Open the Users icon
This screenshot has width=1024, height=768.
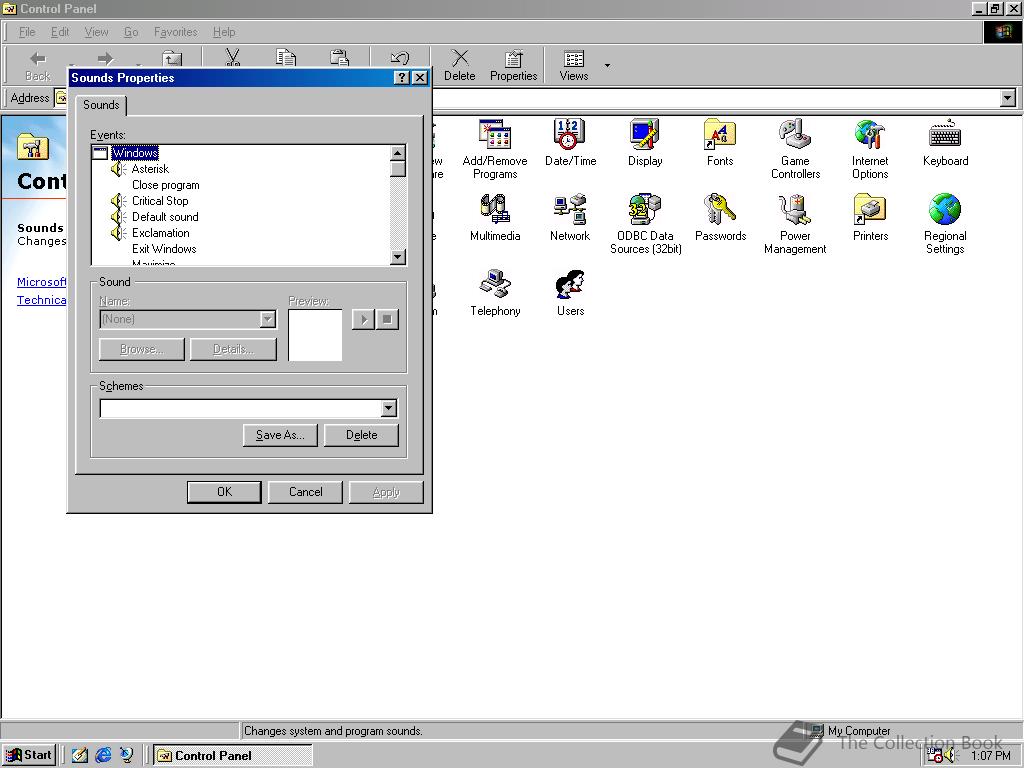point(570,286)
